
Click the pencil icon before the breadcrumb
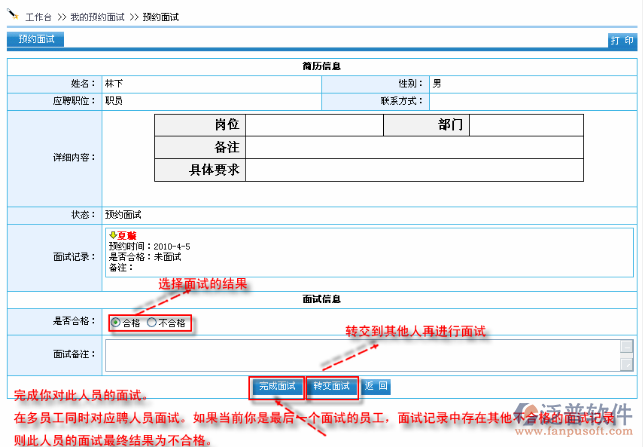point(13,14)
